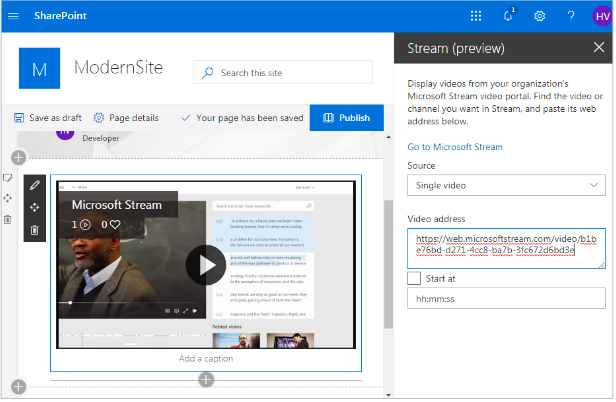Click the ModernSite logo tile
Image resolution: width=616 pixels, height=402 pixels.
click(x=40, y=69)
